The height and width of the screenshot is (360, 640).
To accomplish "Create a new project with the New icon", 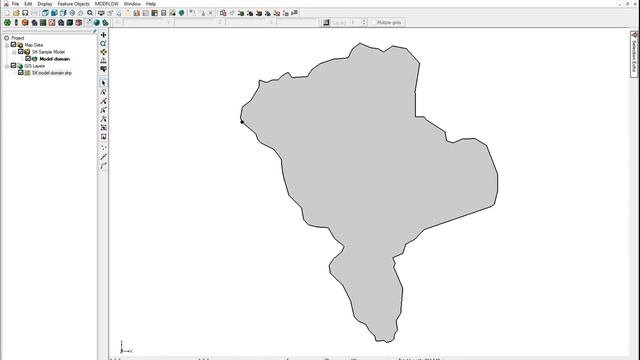I will click(7, 13).
